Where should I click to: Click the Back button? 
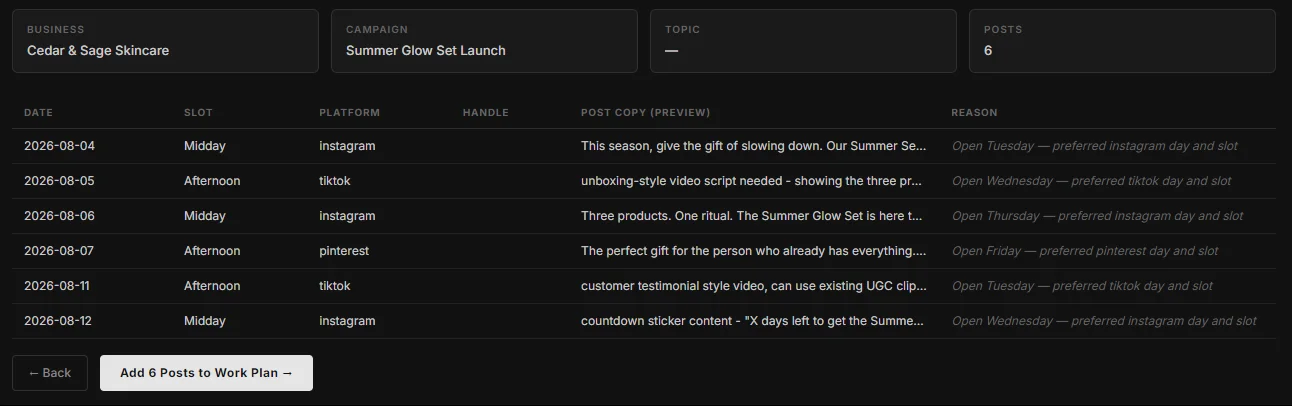50,373
